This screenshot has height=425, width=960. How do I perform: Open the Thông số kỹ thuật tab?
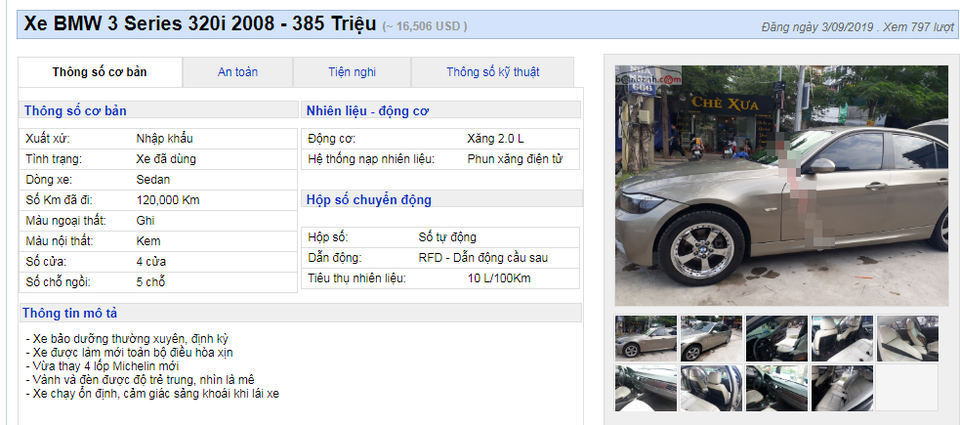coord(493,72)
